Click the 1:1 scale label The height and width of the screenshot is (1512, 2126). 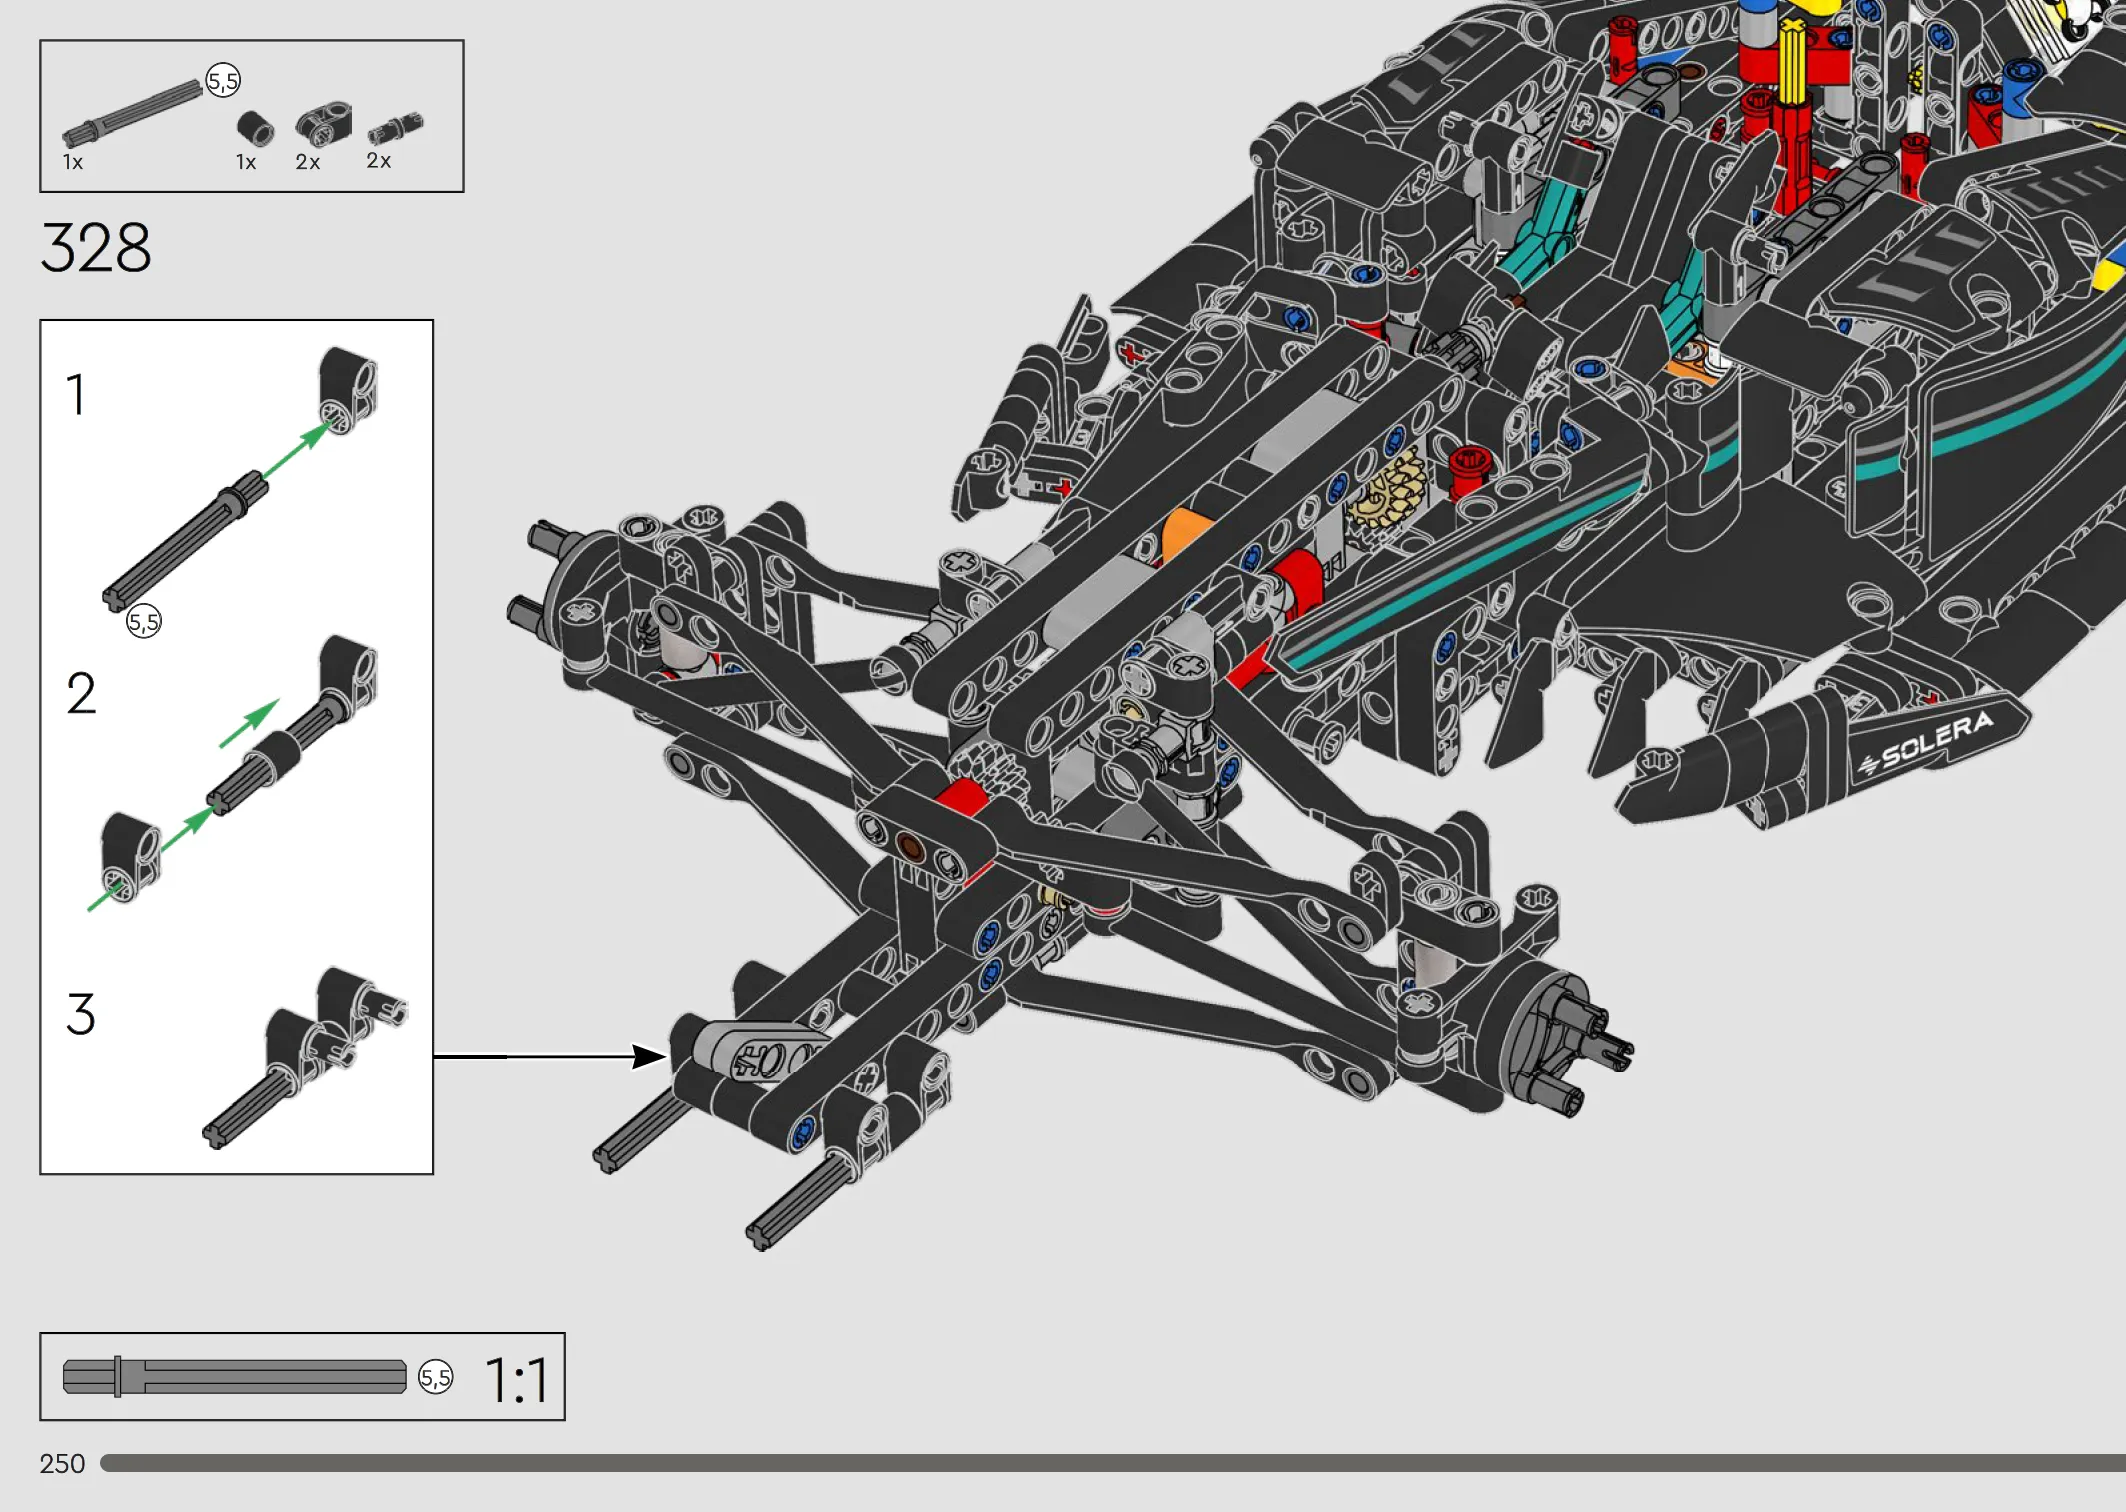pos(516,1381)
